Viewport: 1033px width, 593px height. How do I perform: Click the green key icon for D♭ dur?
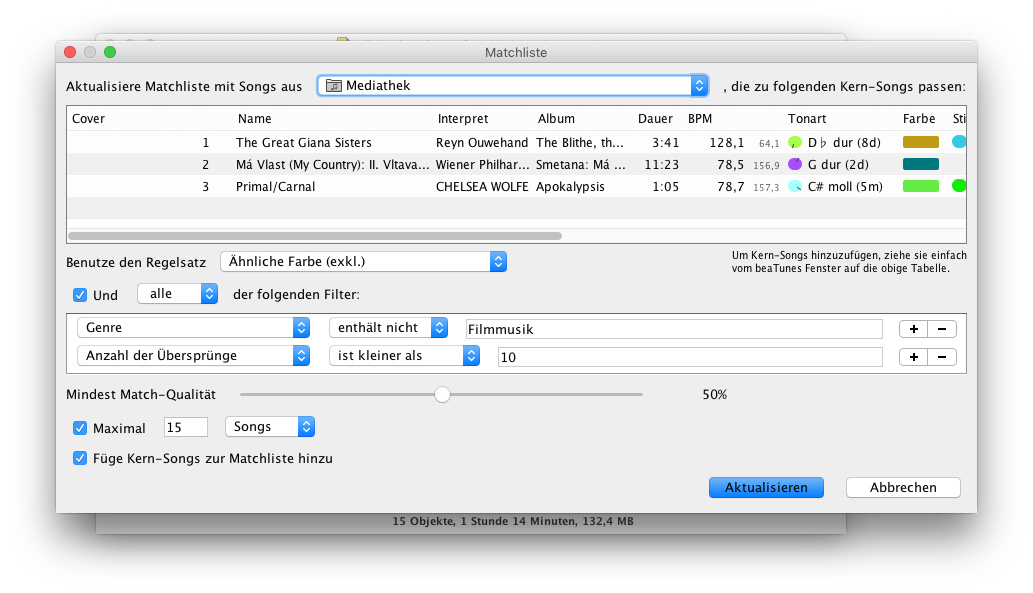[x=795, y=142]
